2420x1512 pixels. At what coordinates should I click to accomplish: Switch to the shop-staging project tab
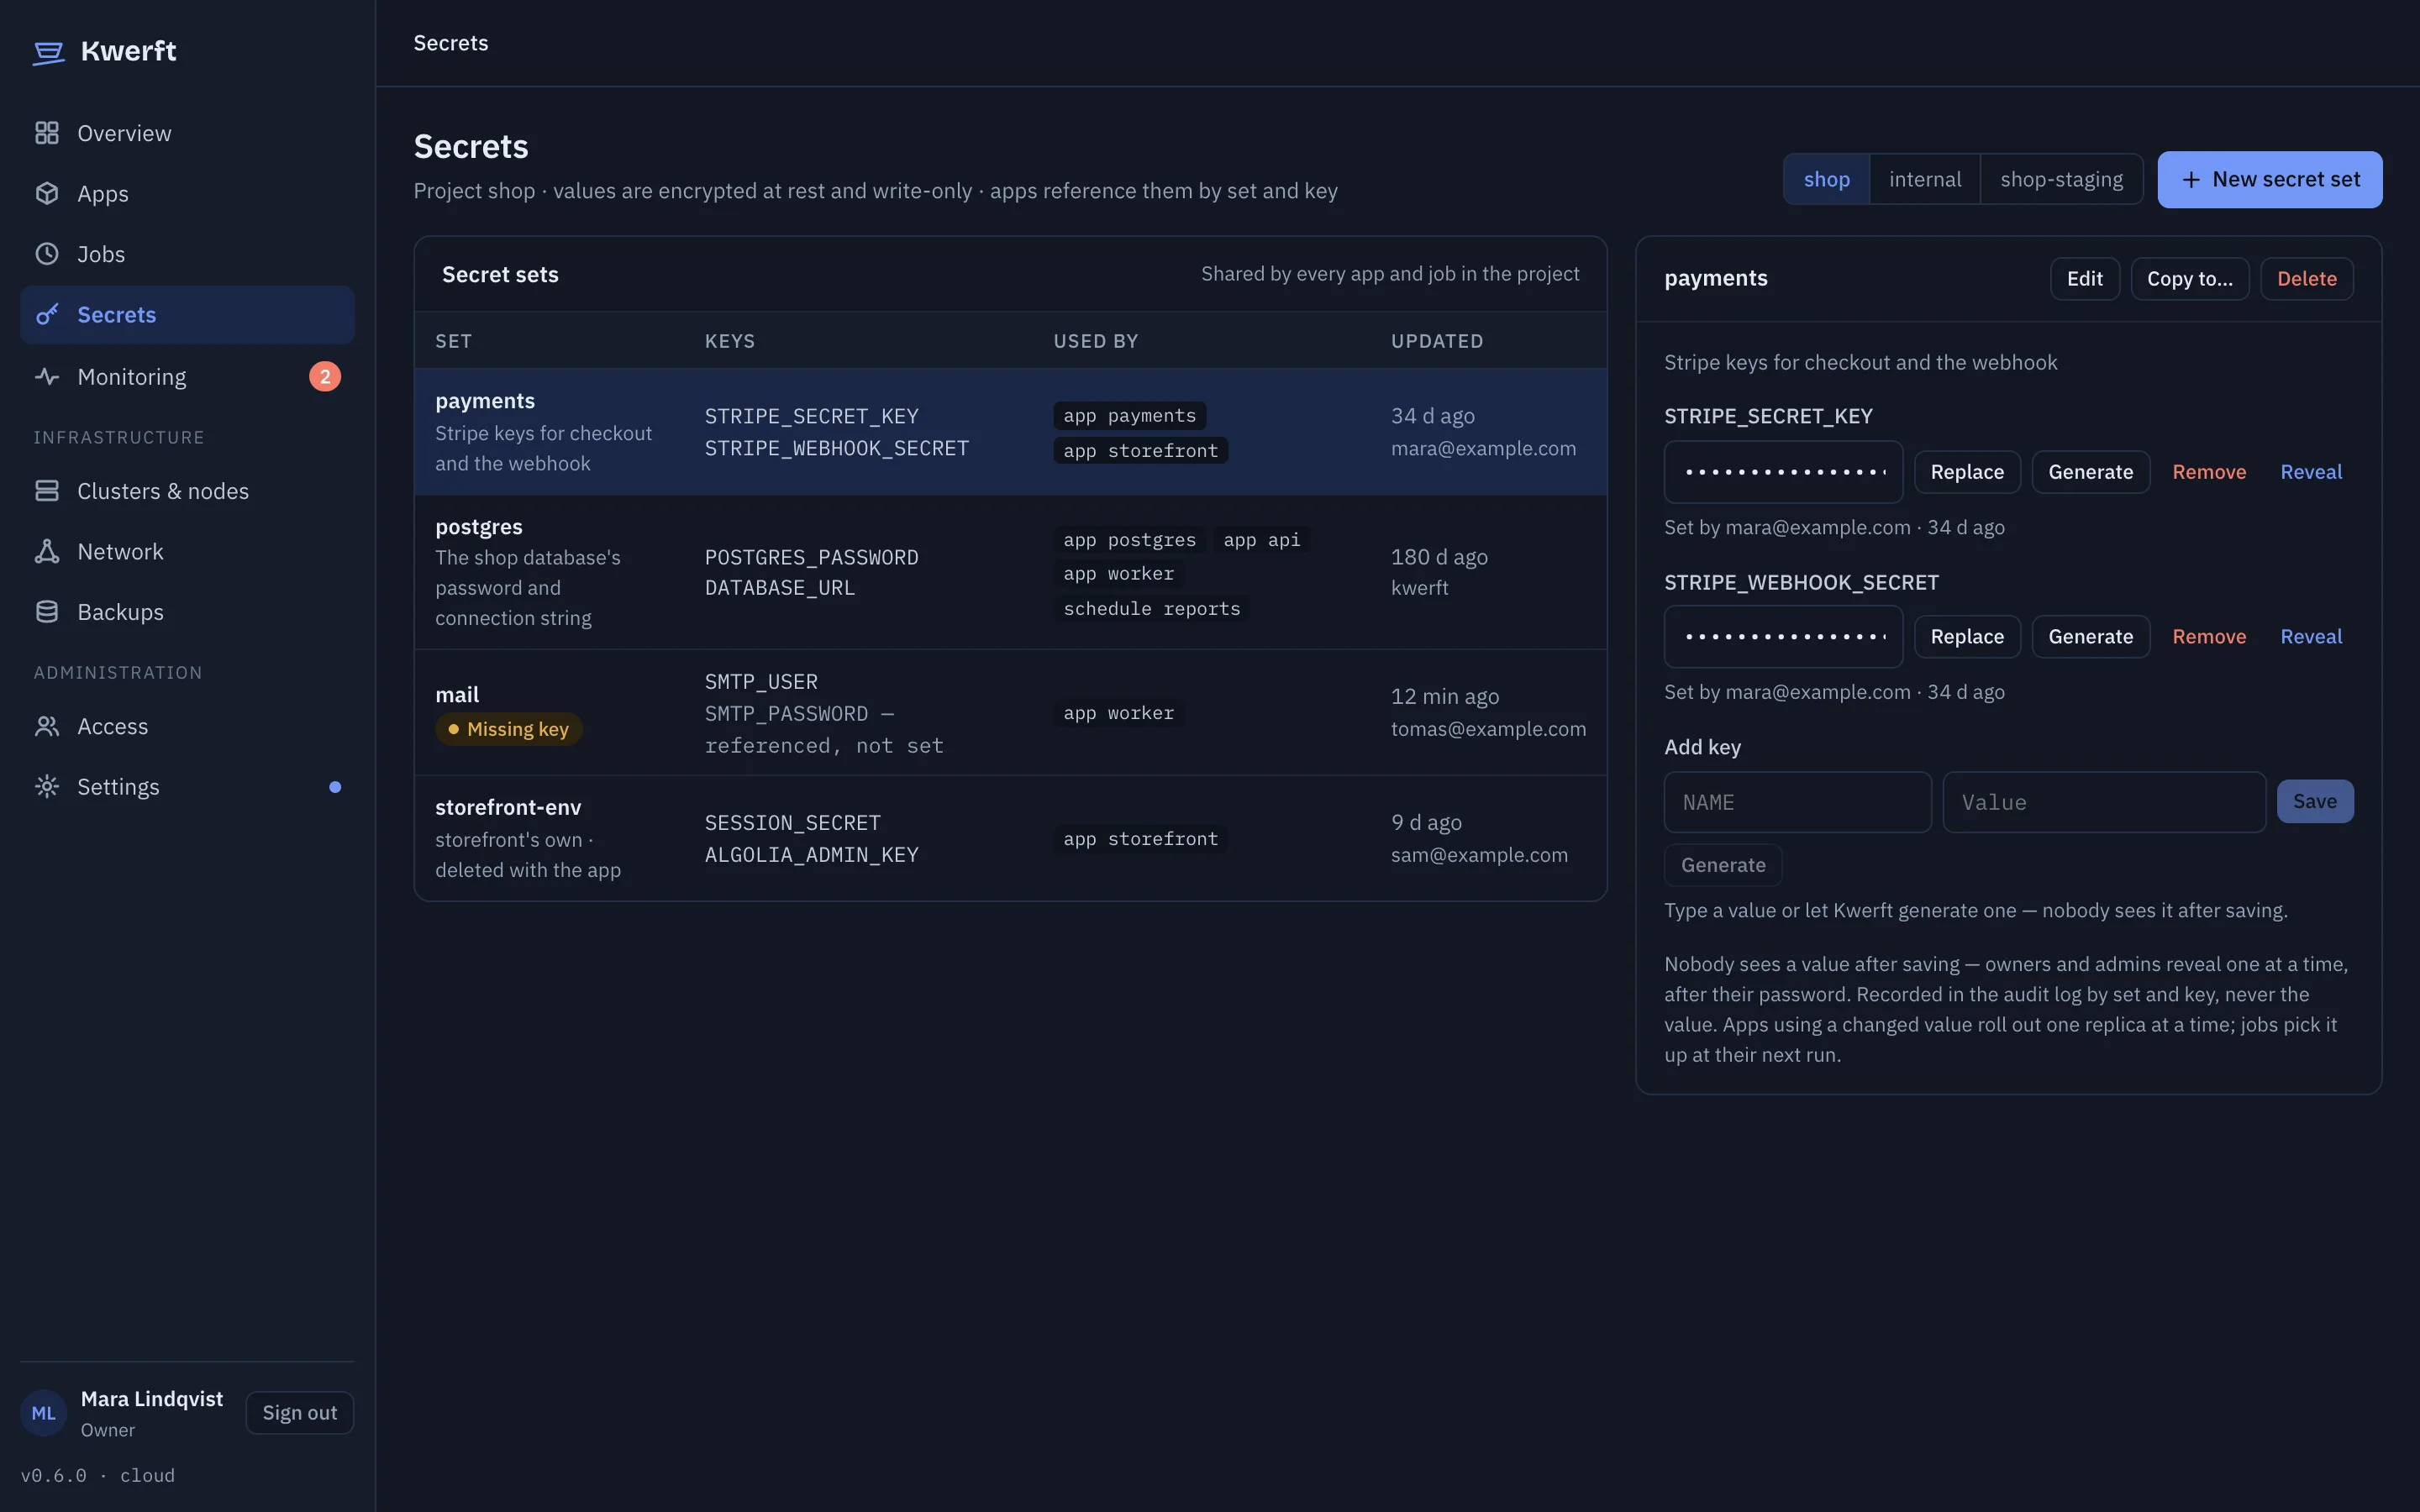pyautogui.click(x=2061, y=179)
